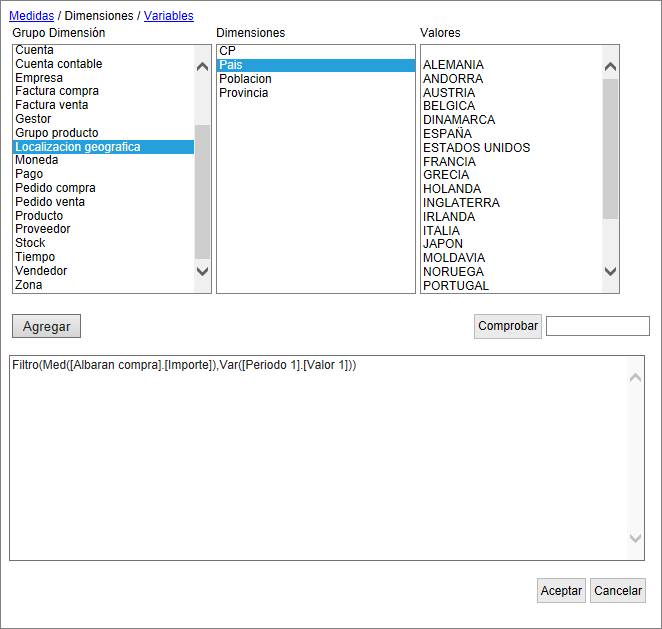Select Producto in the Grupo Dimensión list
662x629 pixels.
pyautogui.click(x=39, y=216)
